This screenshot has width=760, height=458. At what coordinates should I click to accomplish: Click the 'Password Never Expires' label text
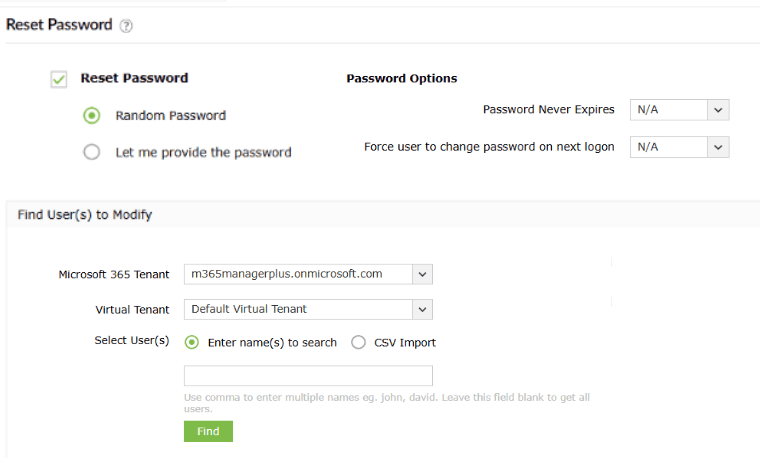point(548,110)
